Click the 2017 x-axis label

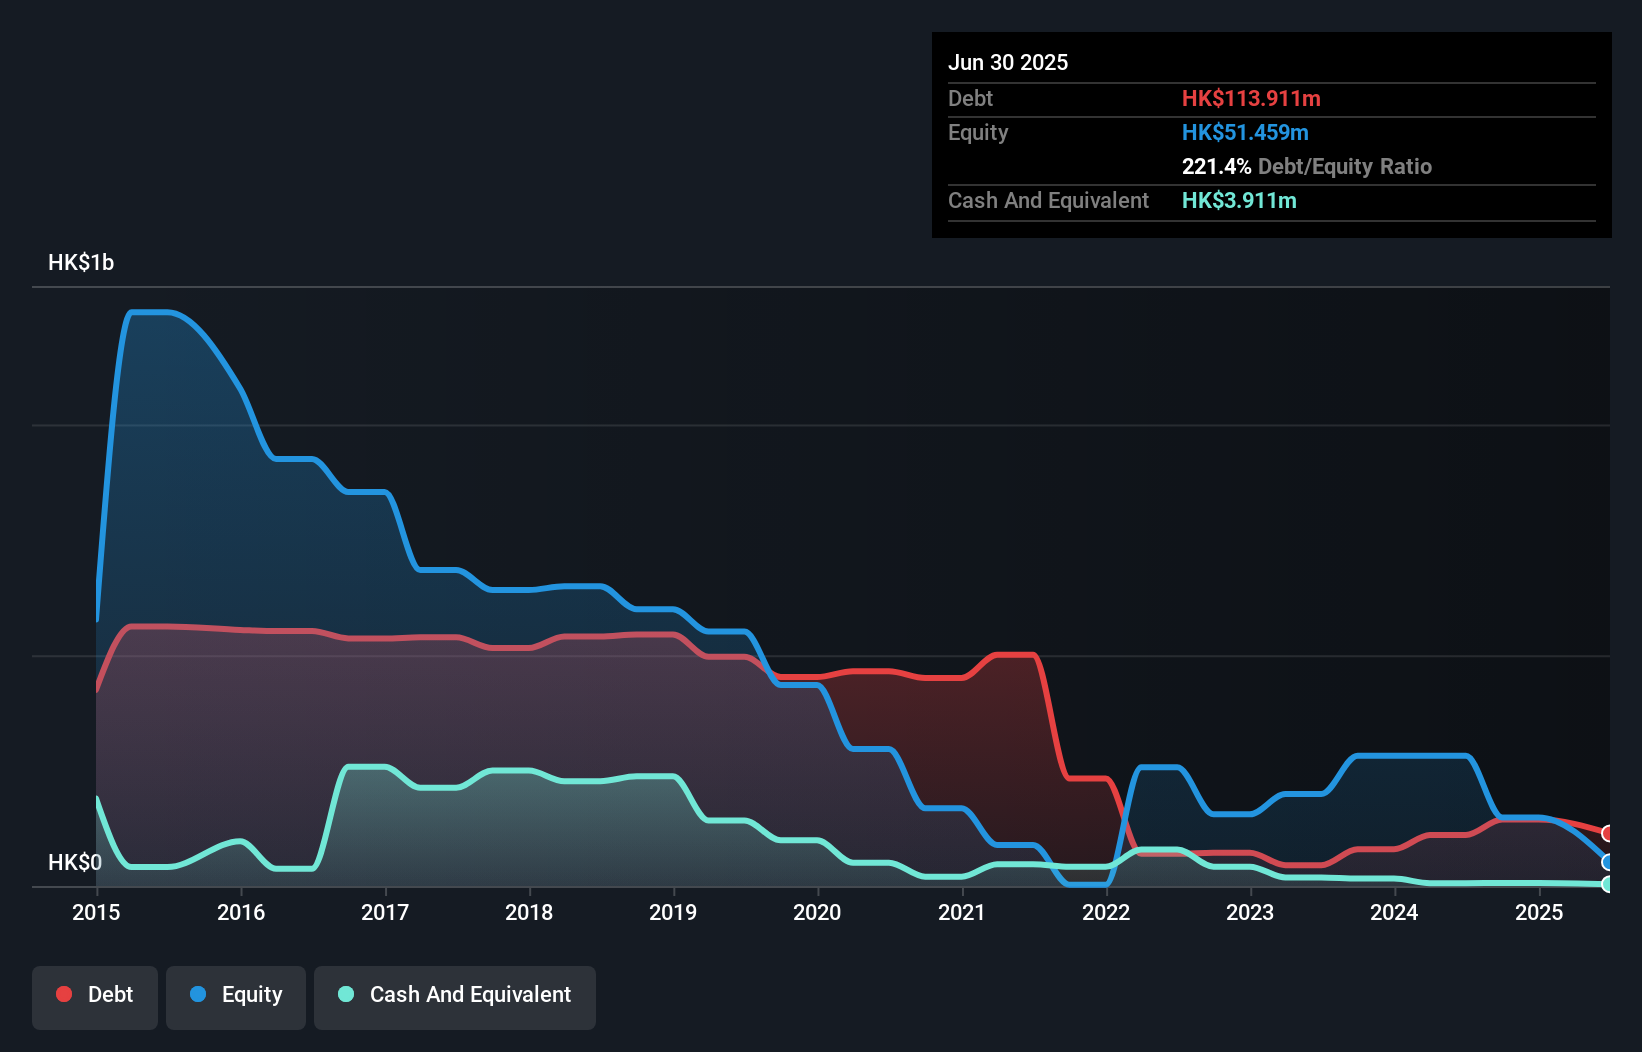tap(385, 912)
